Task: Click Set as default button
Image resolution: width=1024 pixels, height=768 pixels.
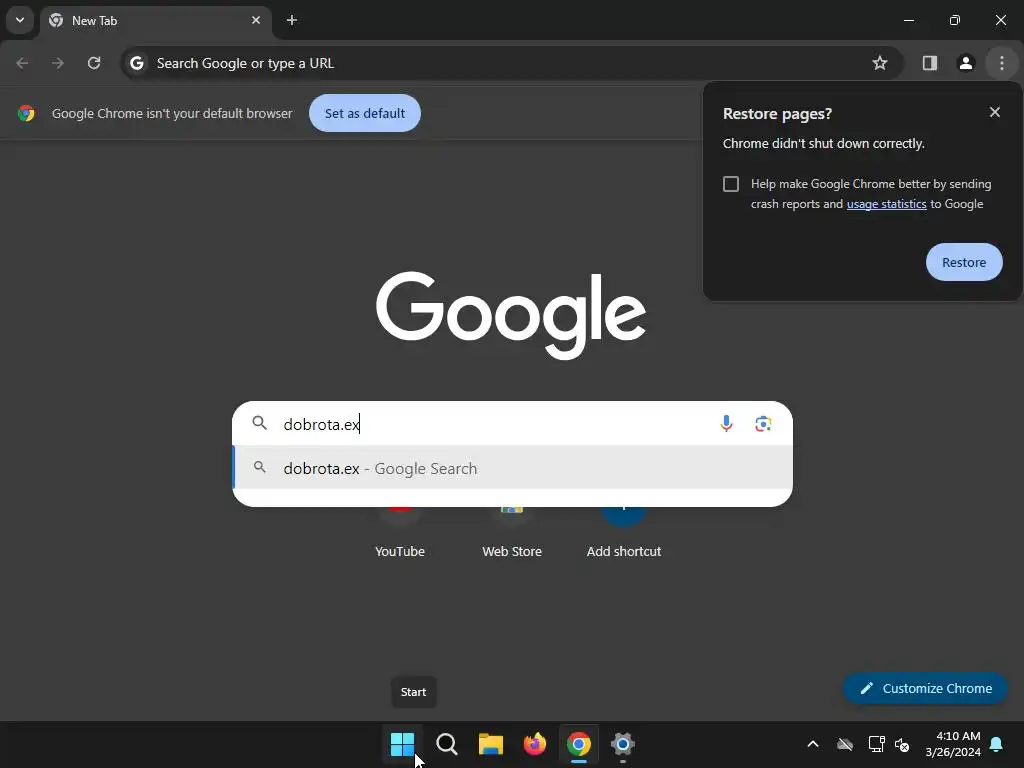Action: [x=365, y=113]
